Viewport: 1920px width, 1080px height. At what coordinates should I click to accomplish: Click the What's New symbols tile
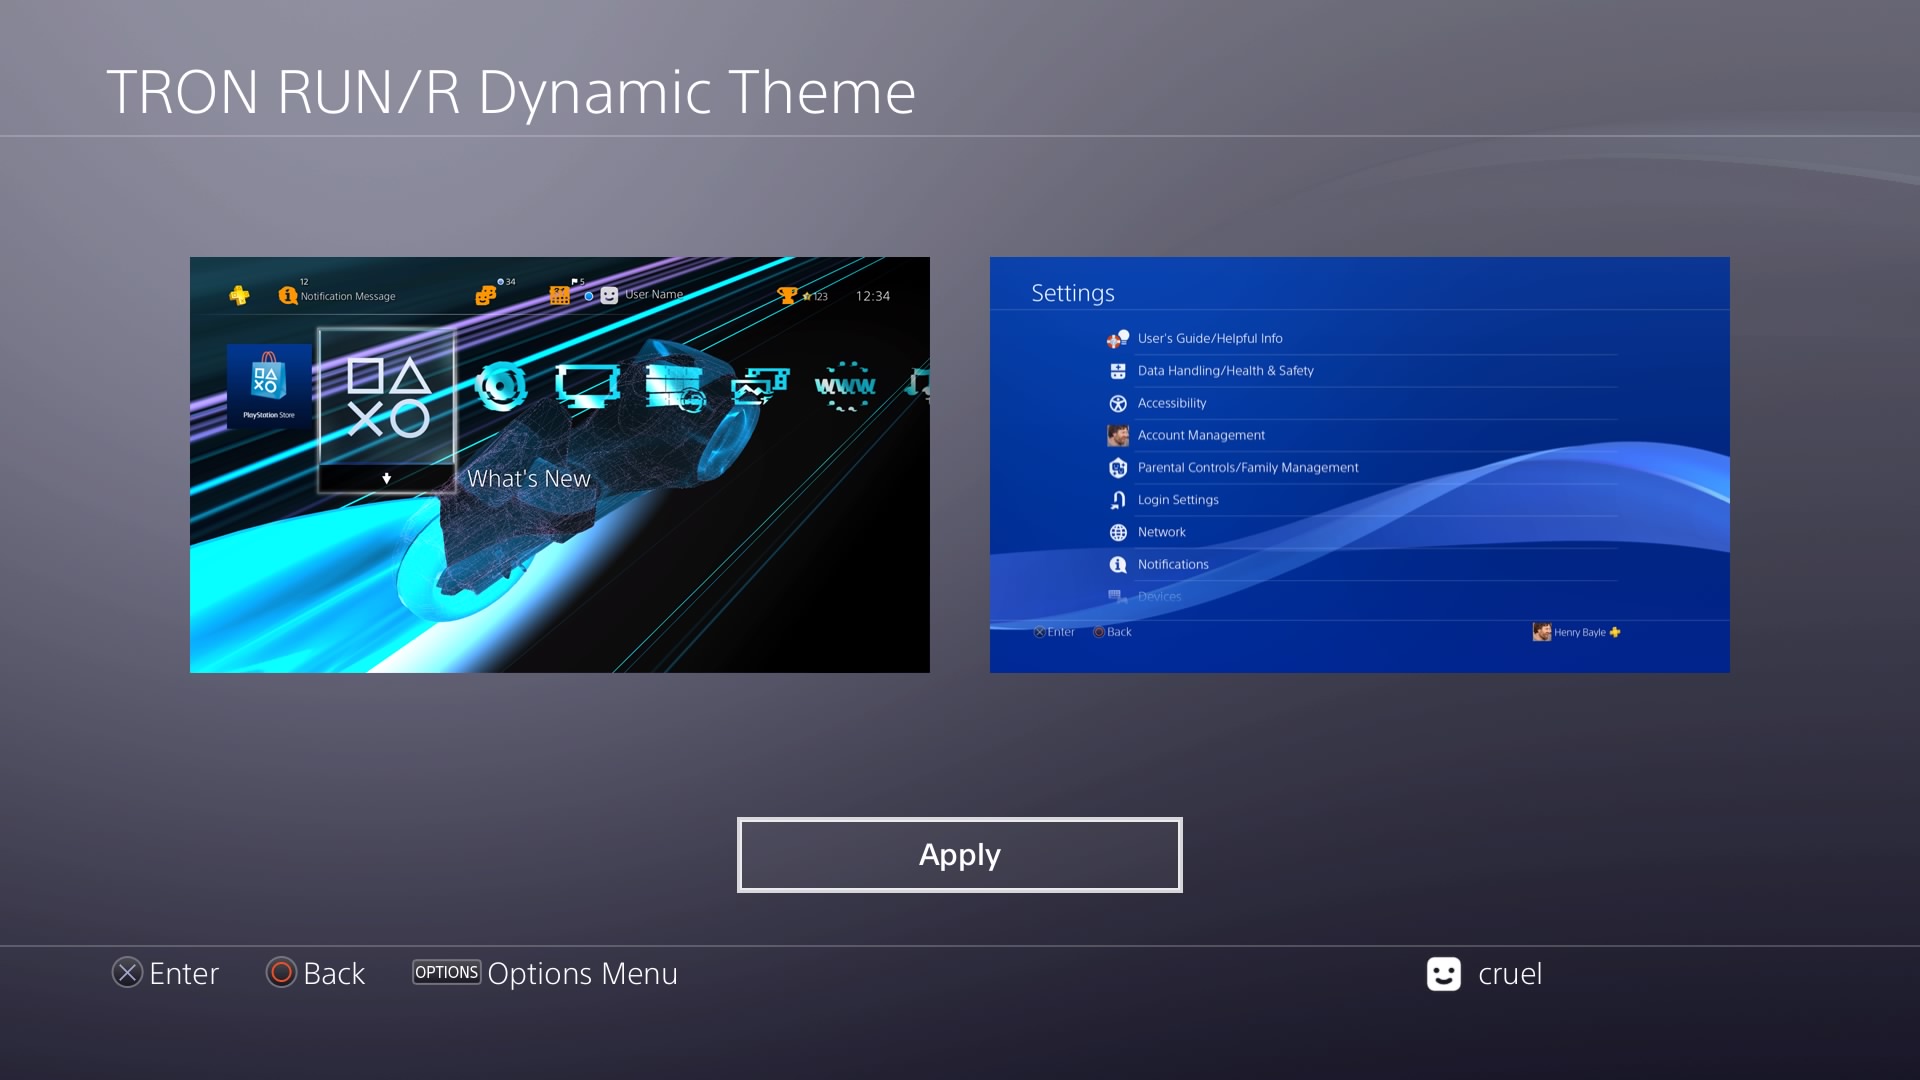click(x=387, y=398)
